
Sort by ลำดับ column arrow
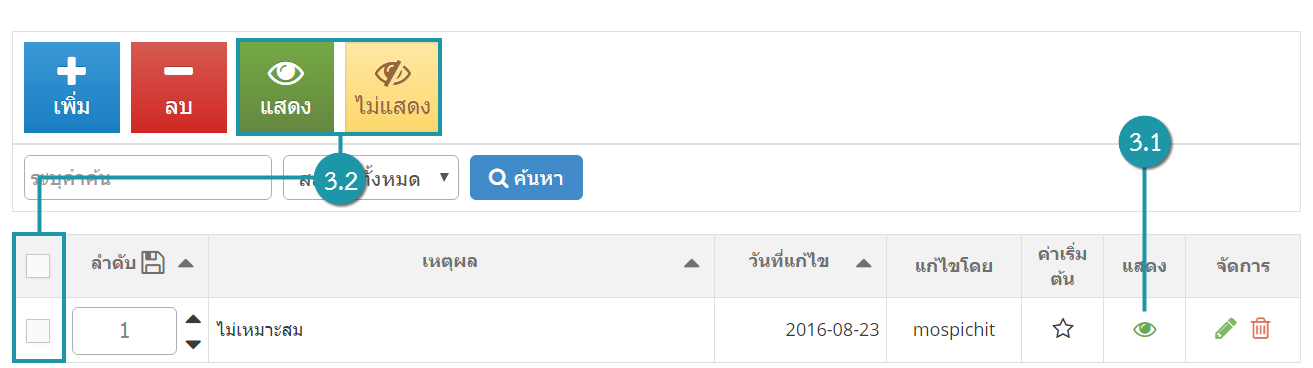click(186, 264)
